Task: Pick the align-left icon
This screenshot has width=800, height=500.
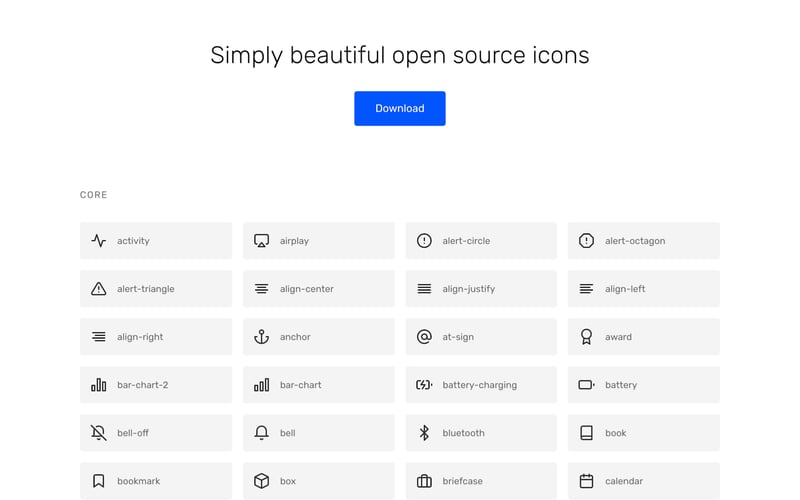Action: tap(586, 289)
